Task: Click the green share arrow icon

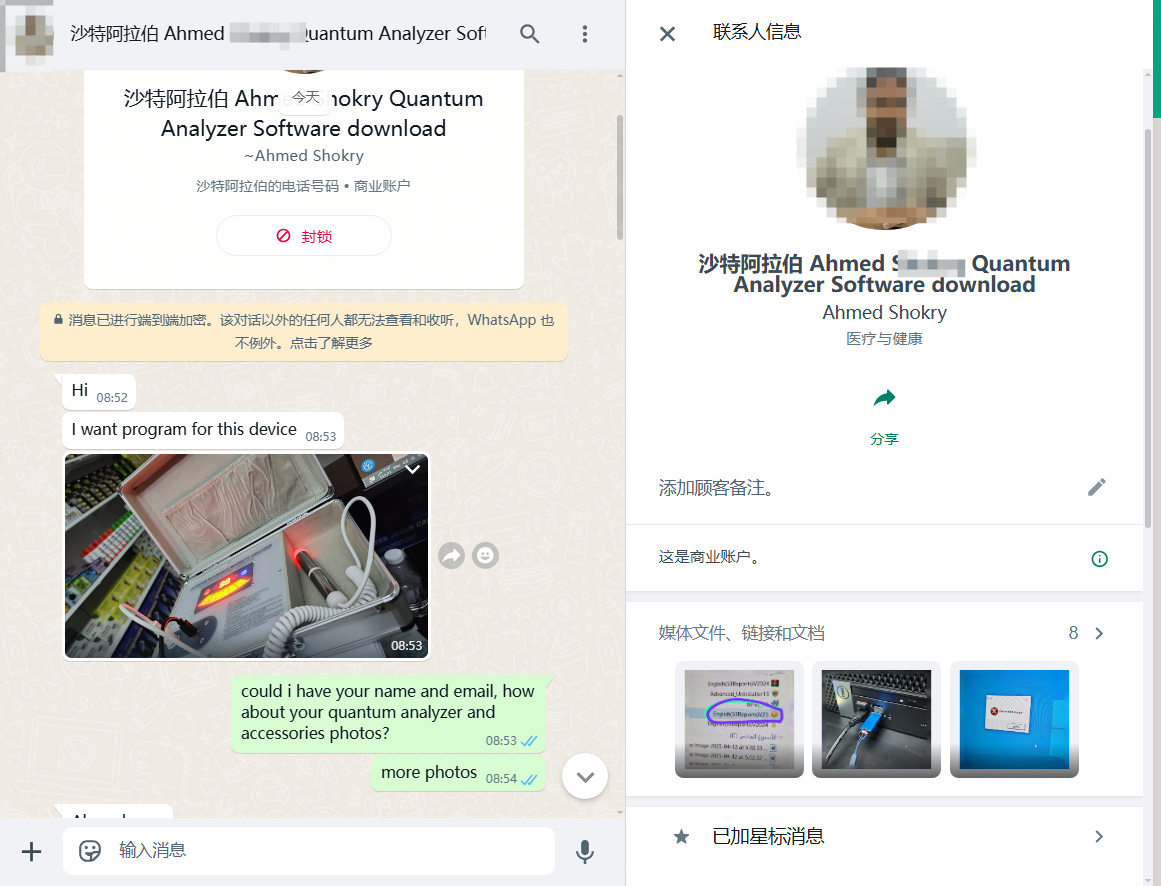Action: pyautogui.click(x=884, y=399)
